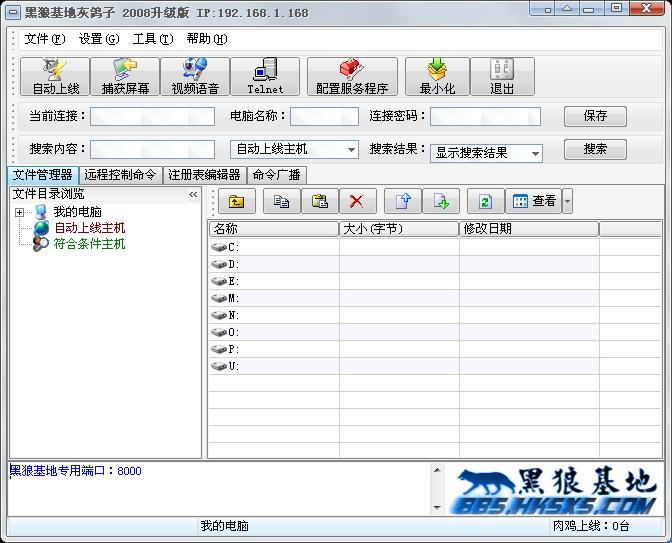Open 配置服务程序 server configuration

(x=352, y=77)
